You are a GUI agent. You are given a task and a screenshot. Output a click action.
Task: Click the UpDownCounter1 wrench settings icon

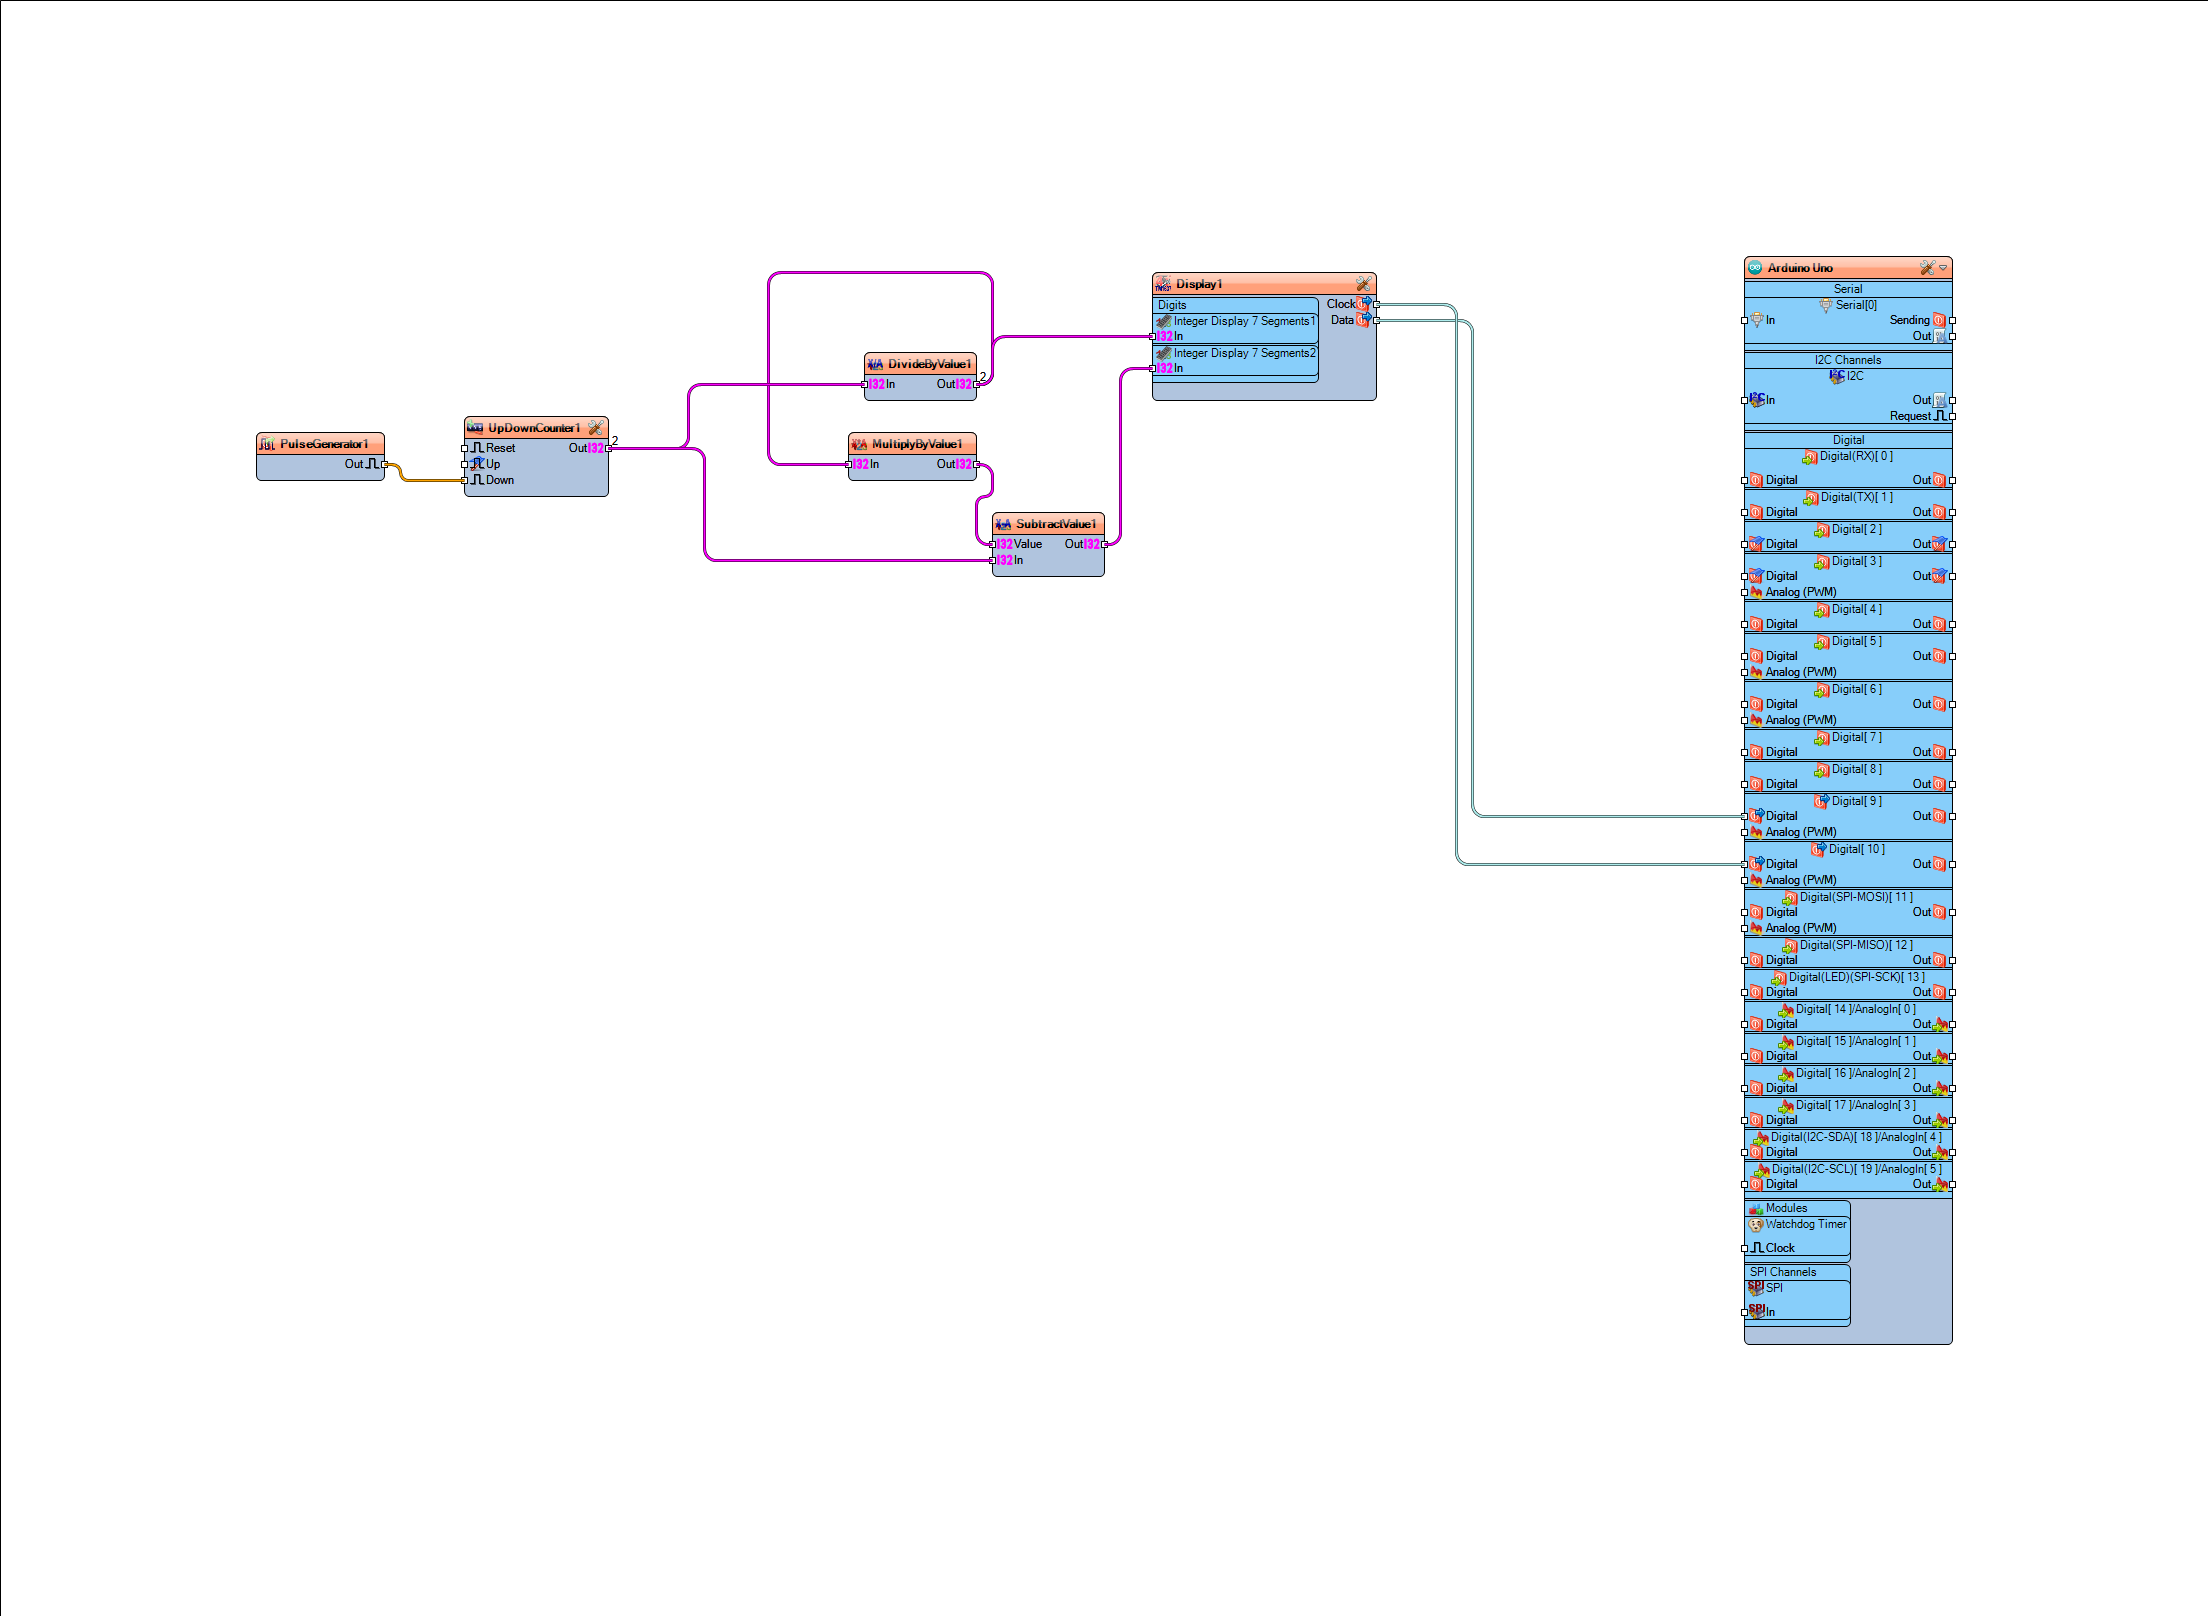[x=595, y=428]
